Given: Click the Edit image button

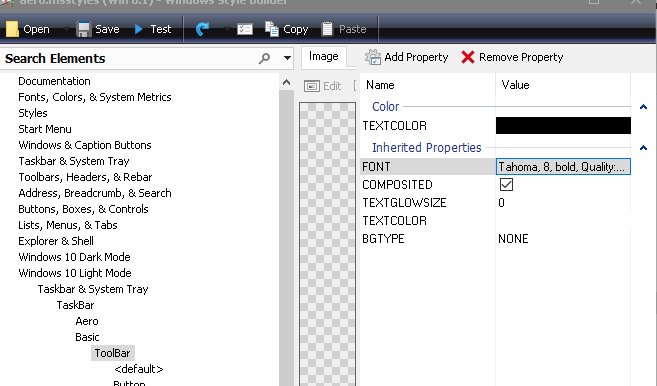Looking at the screenshot, I should pos(323,86).
